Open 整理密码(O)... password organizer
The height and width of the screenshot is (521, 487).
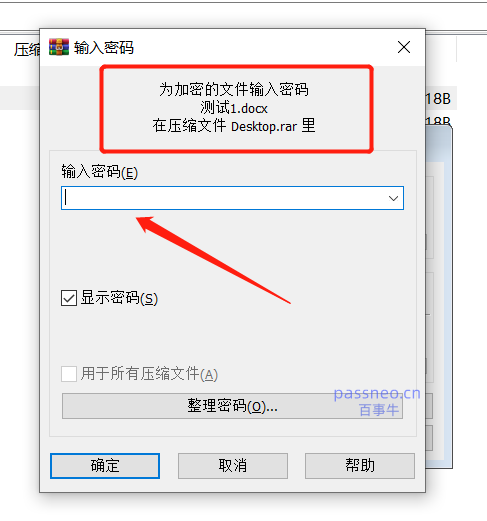[232, 406]
